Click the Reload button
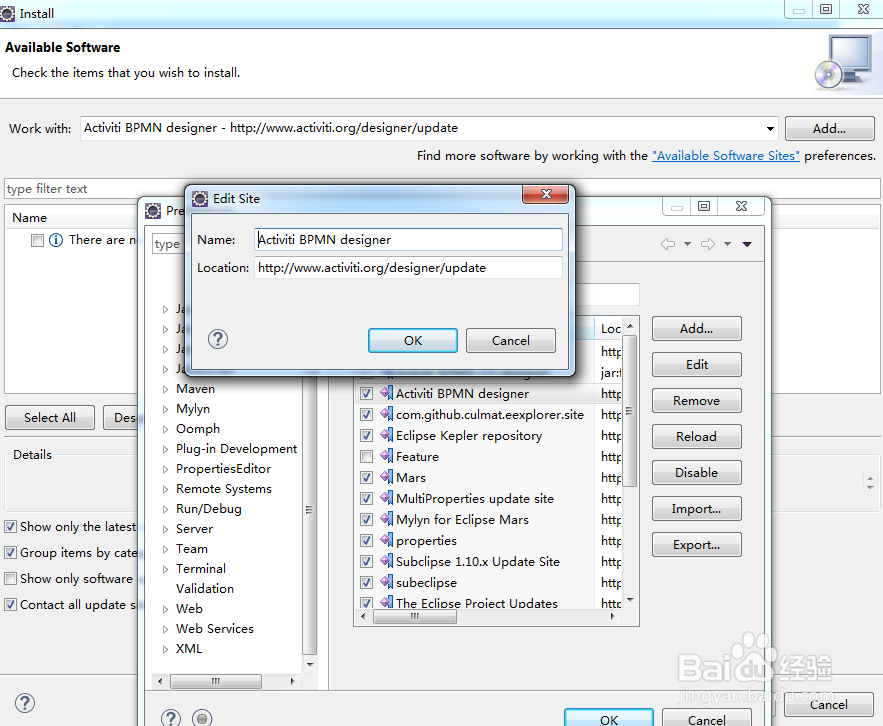 click(696, 436)
